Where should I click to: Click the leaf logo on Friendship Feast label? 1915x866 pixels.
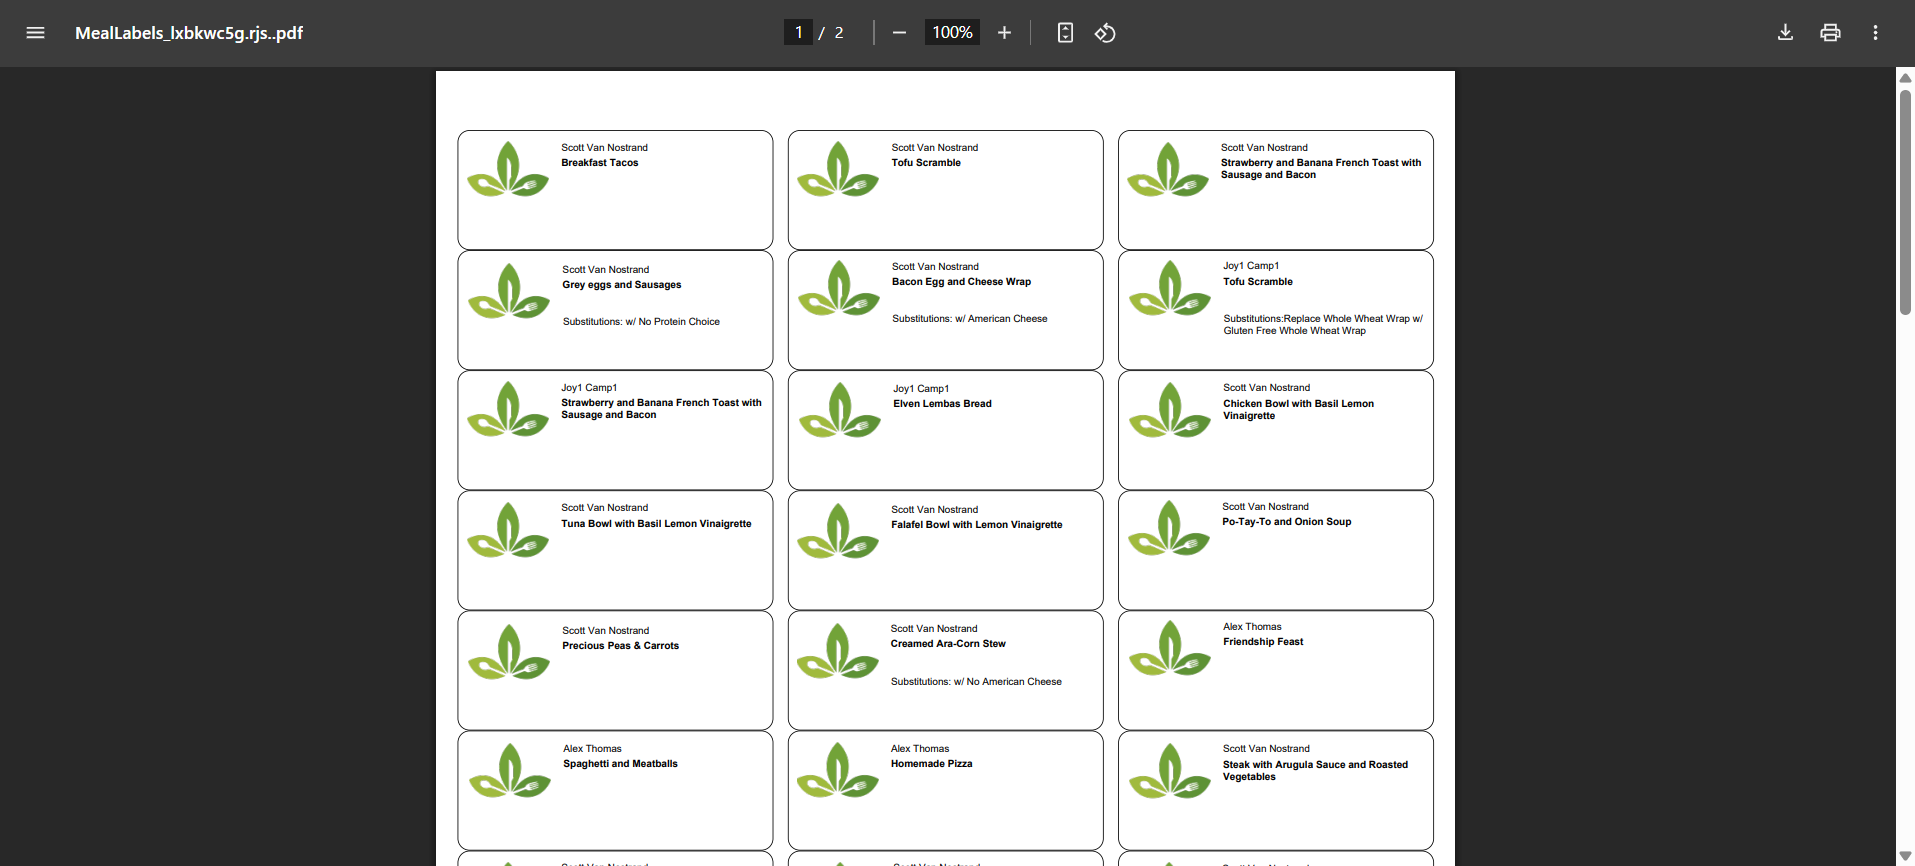(x=1170, y=648)
